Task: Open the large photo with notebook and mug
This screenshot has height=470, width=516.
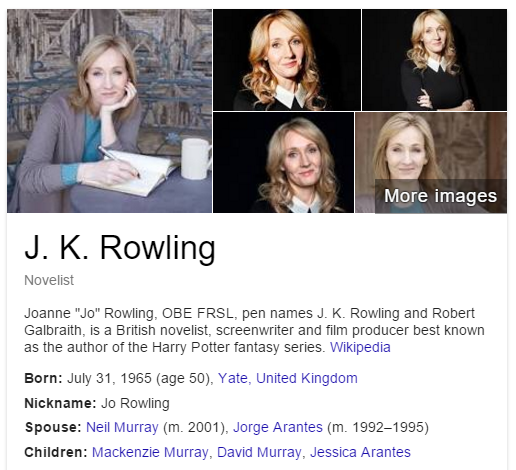Action: tap(109, 111)
